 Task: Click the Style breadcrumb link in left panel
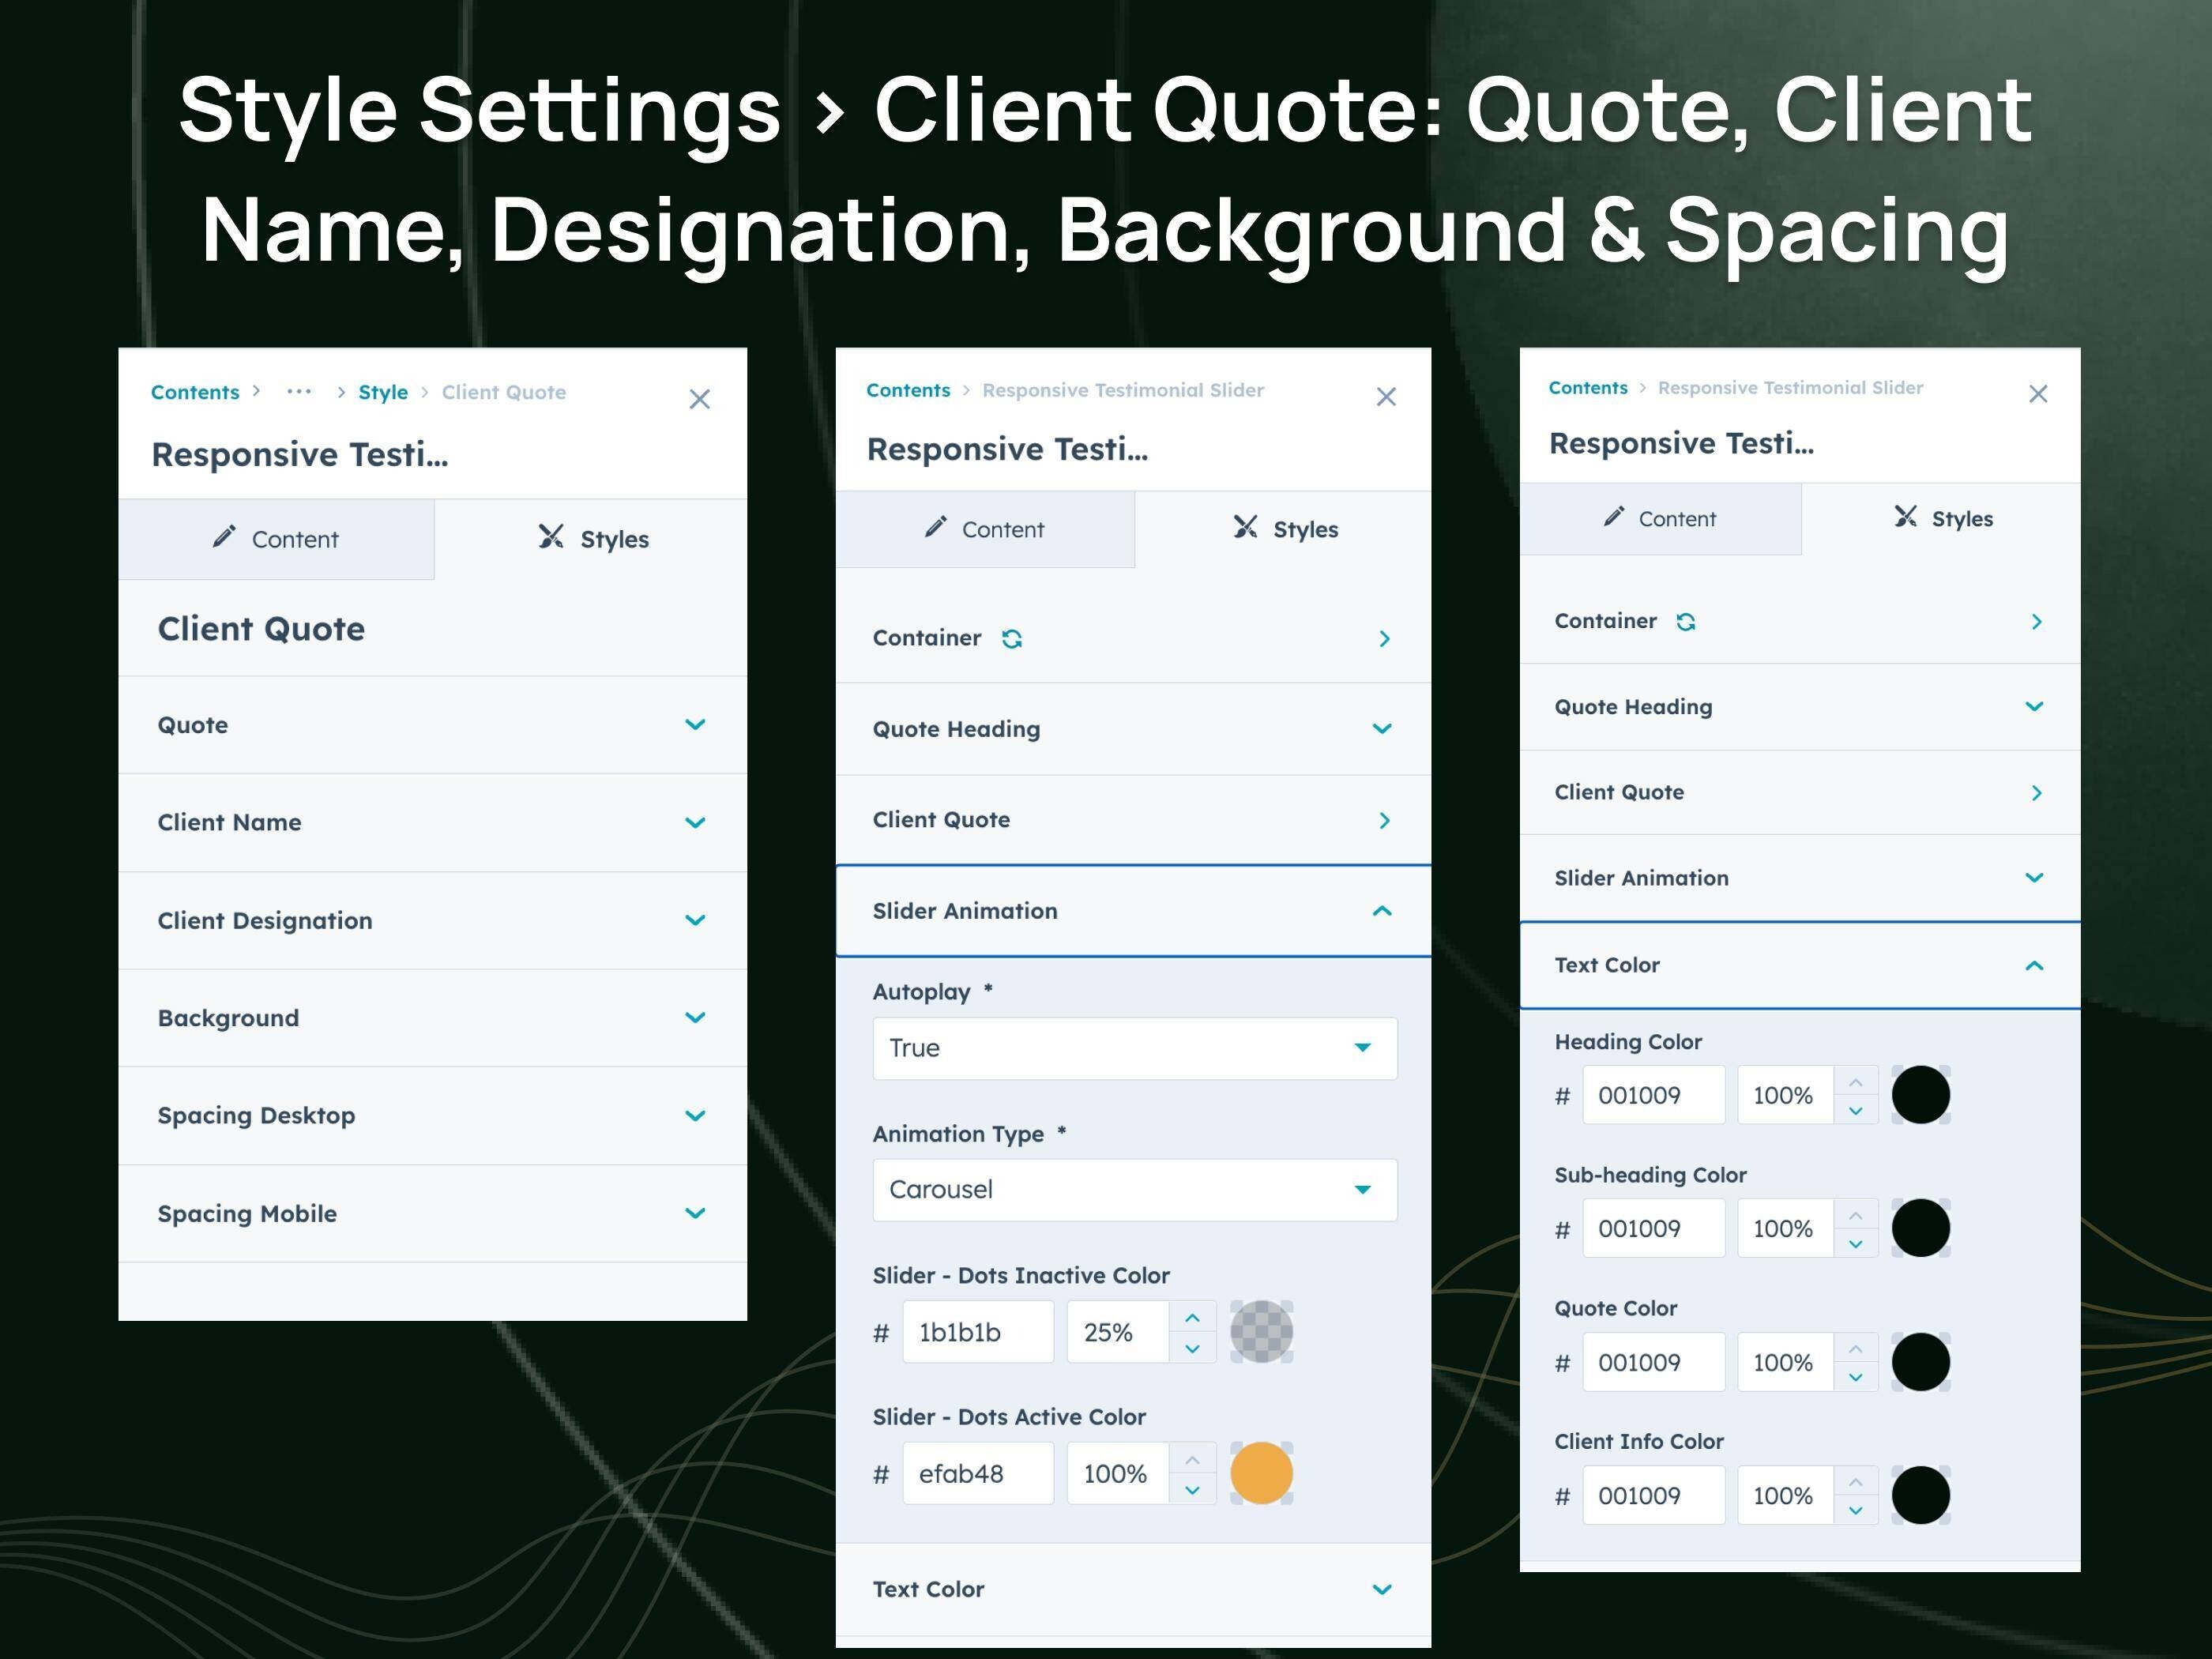coord(383,392)
